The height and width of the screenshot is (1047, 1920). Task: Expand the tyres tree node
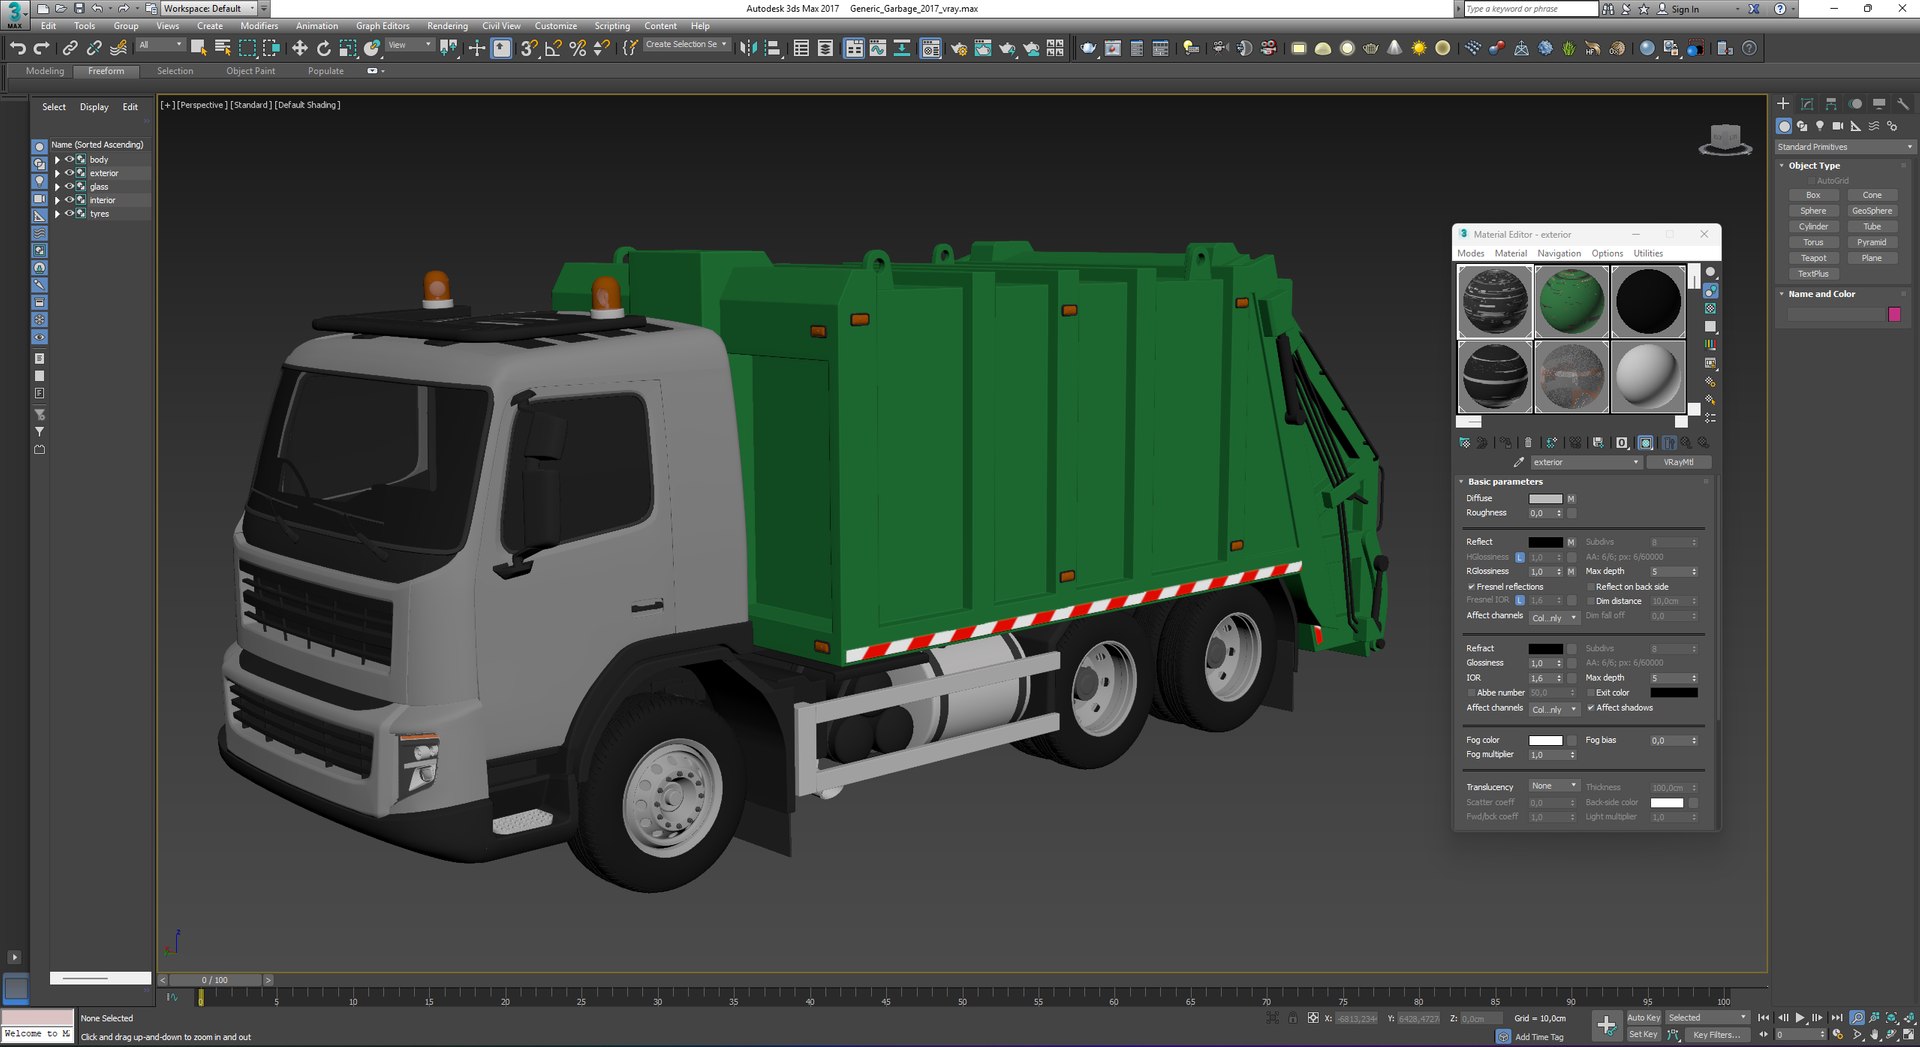click(x=57, y=214)
